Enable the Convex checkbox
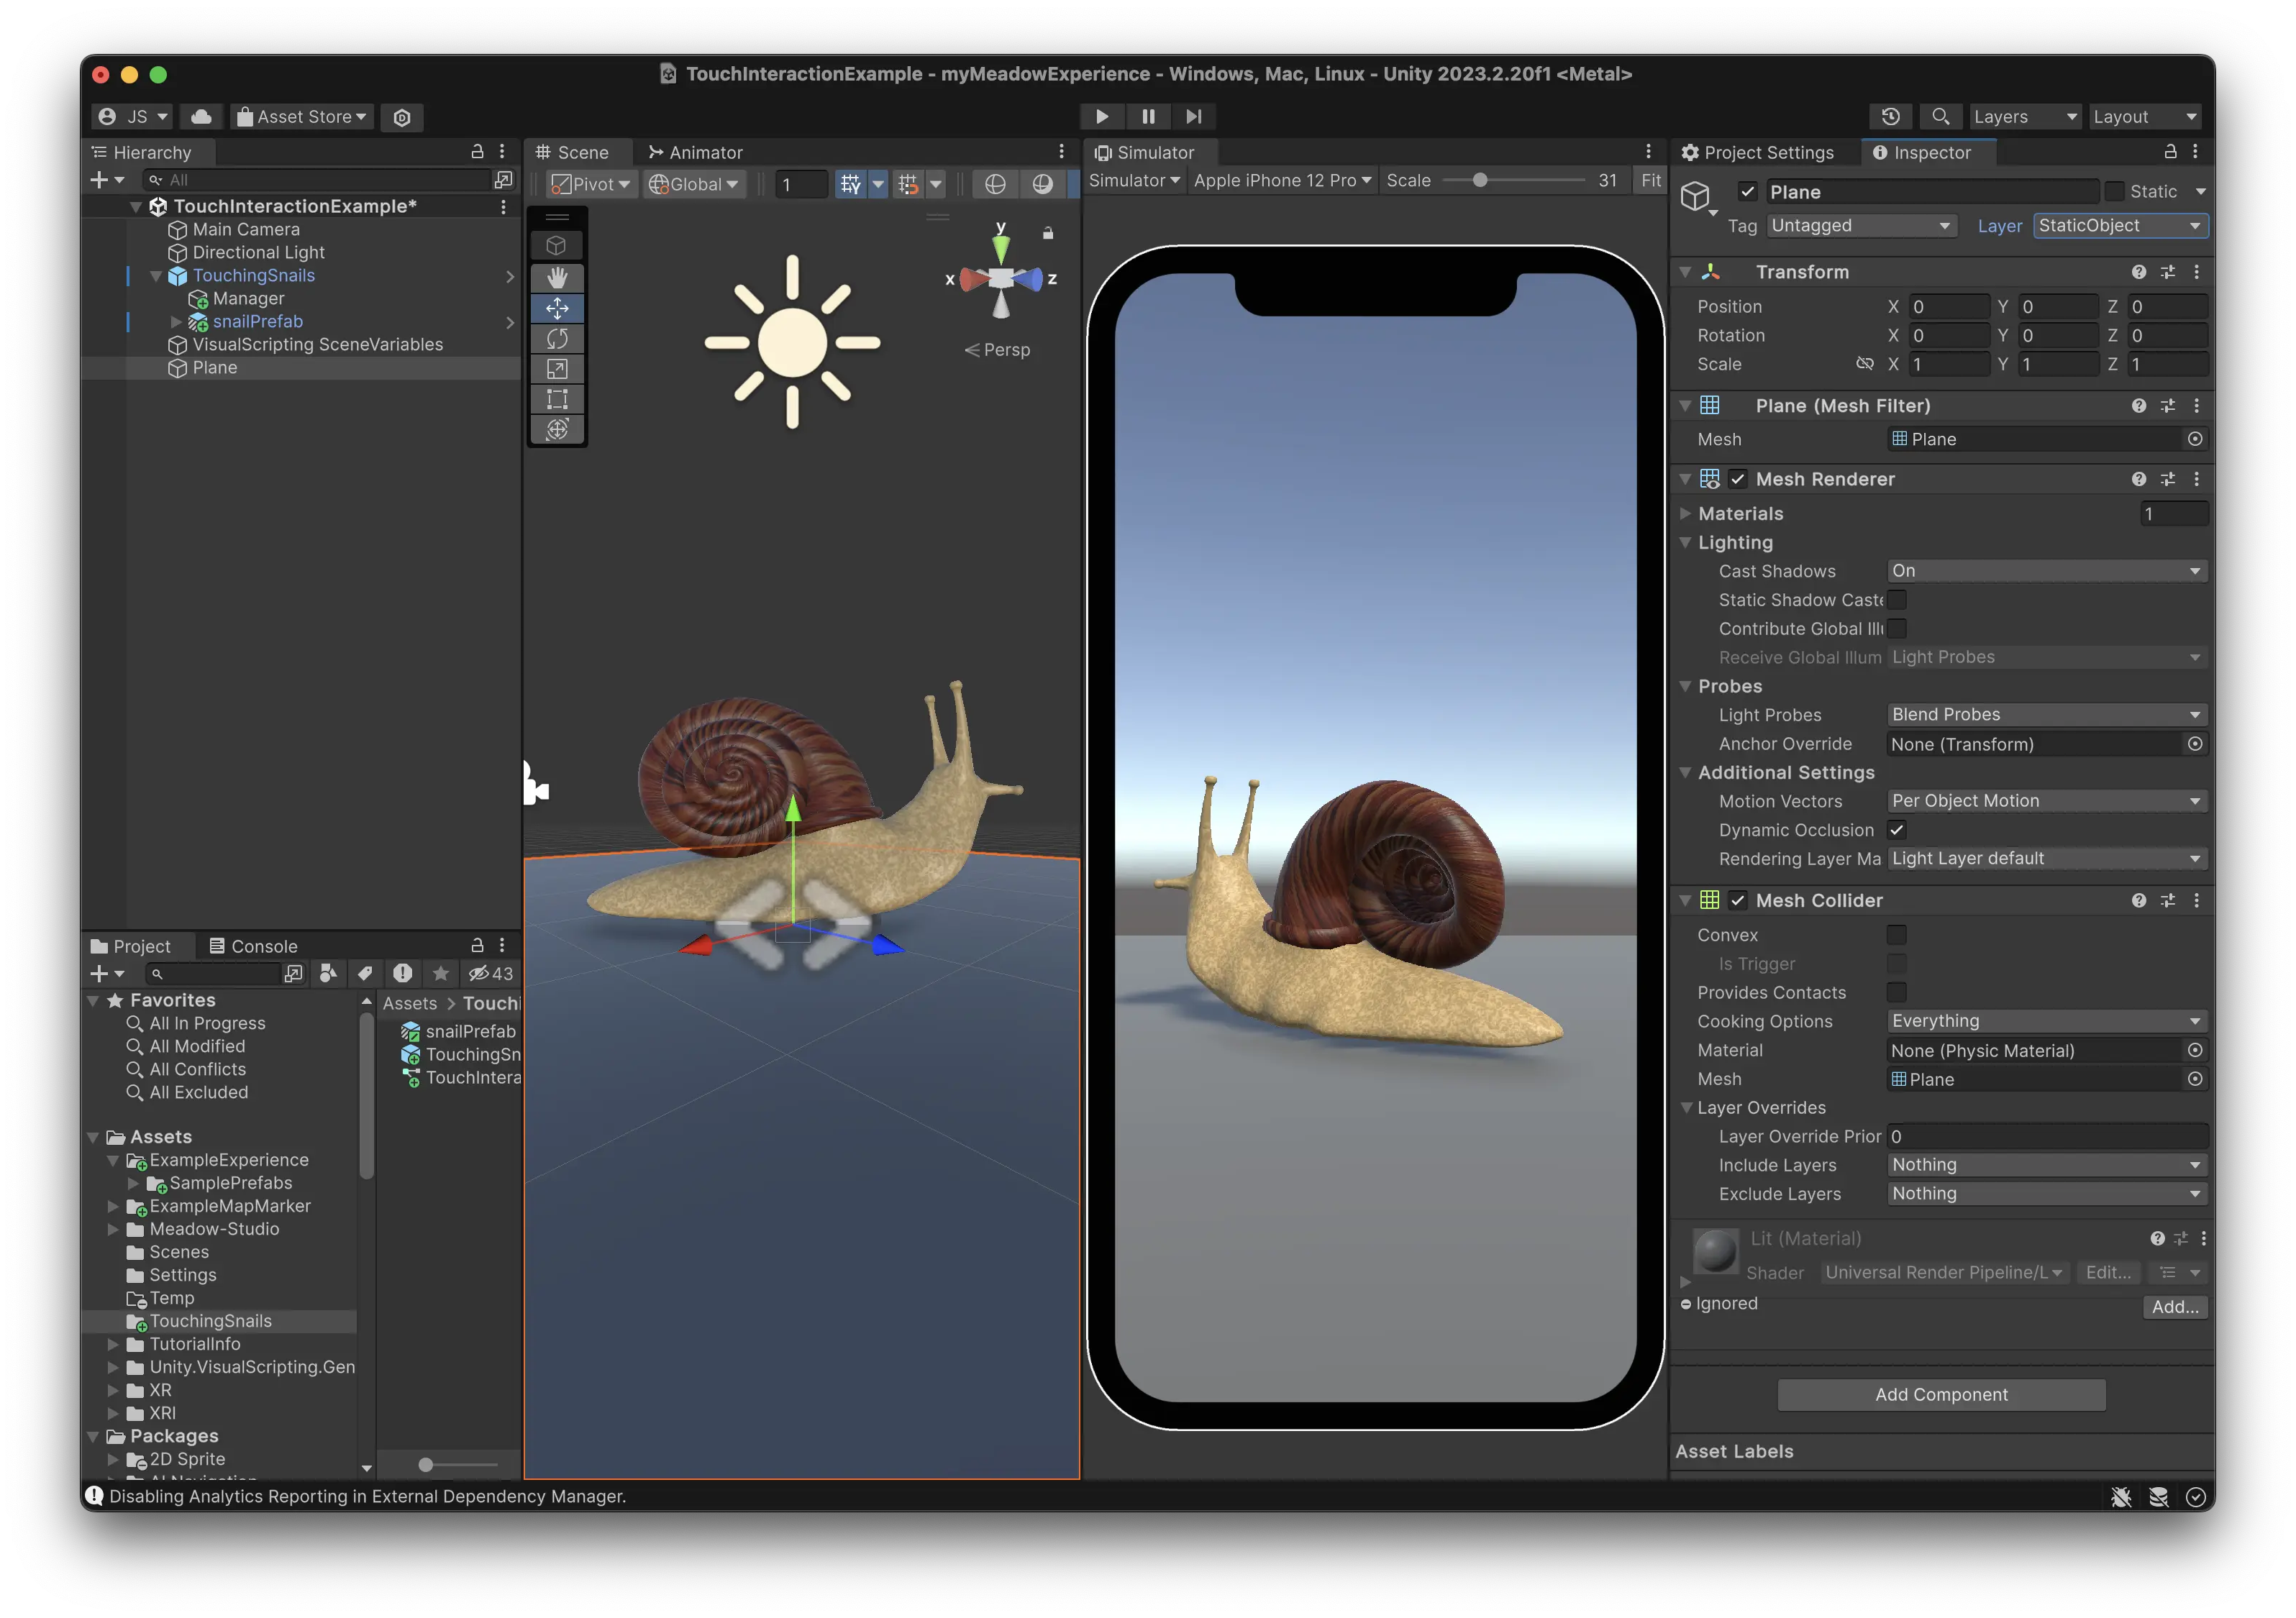The height and width of the screenshot is (1618, 2296). point(1896,935)
